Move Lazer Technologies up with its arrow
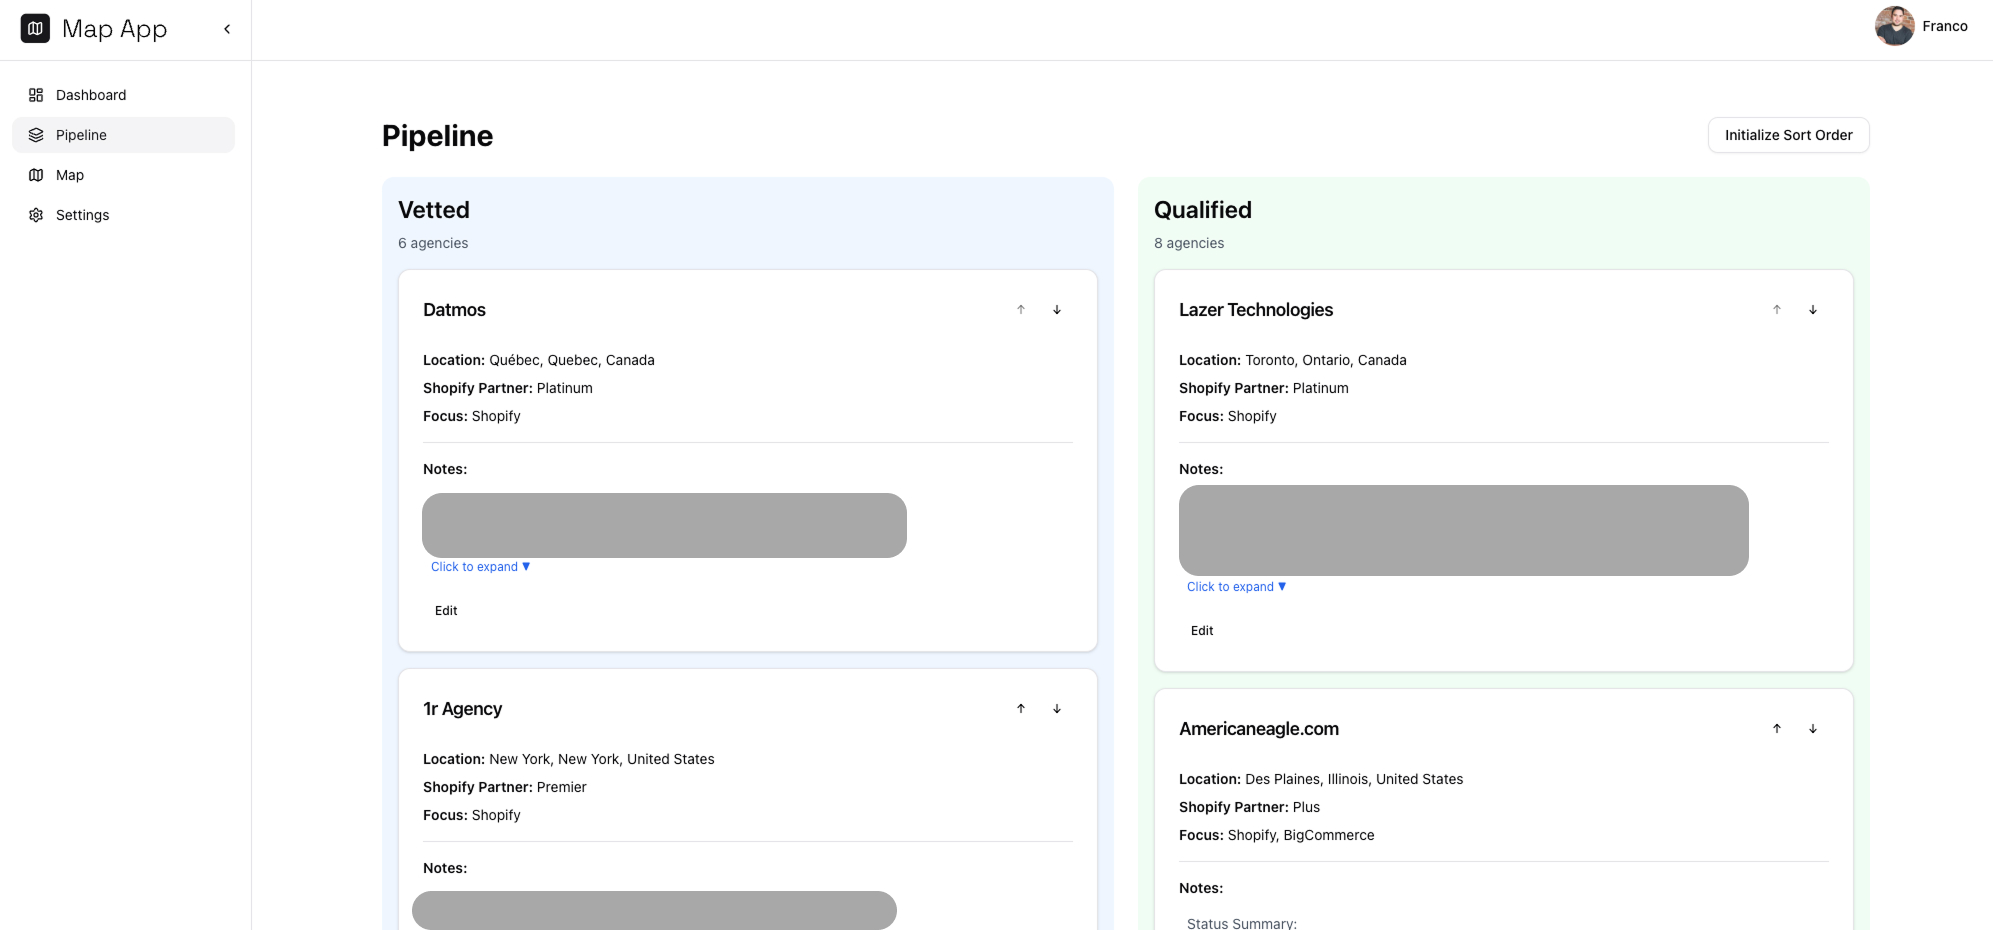Image resolution: width=1993 pixels, height=930 pixels. click(x=1777, y=310)
